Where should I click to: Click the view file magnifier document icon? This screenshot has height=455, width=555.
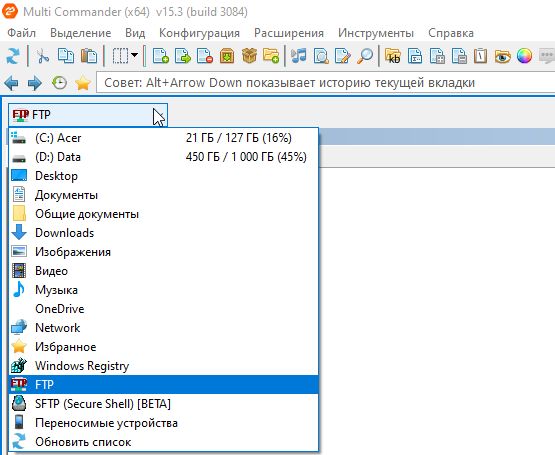[321, 56]
